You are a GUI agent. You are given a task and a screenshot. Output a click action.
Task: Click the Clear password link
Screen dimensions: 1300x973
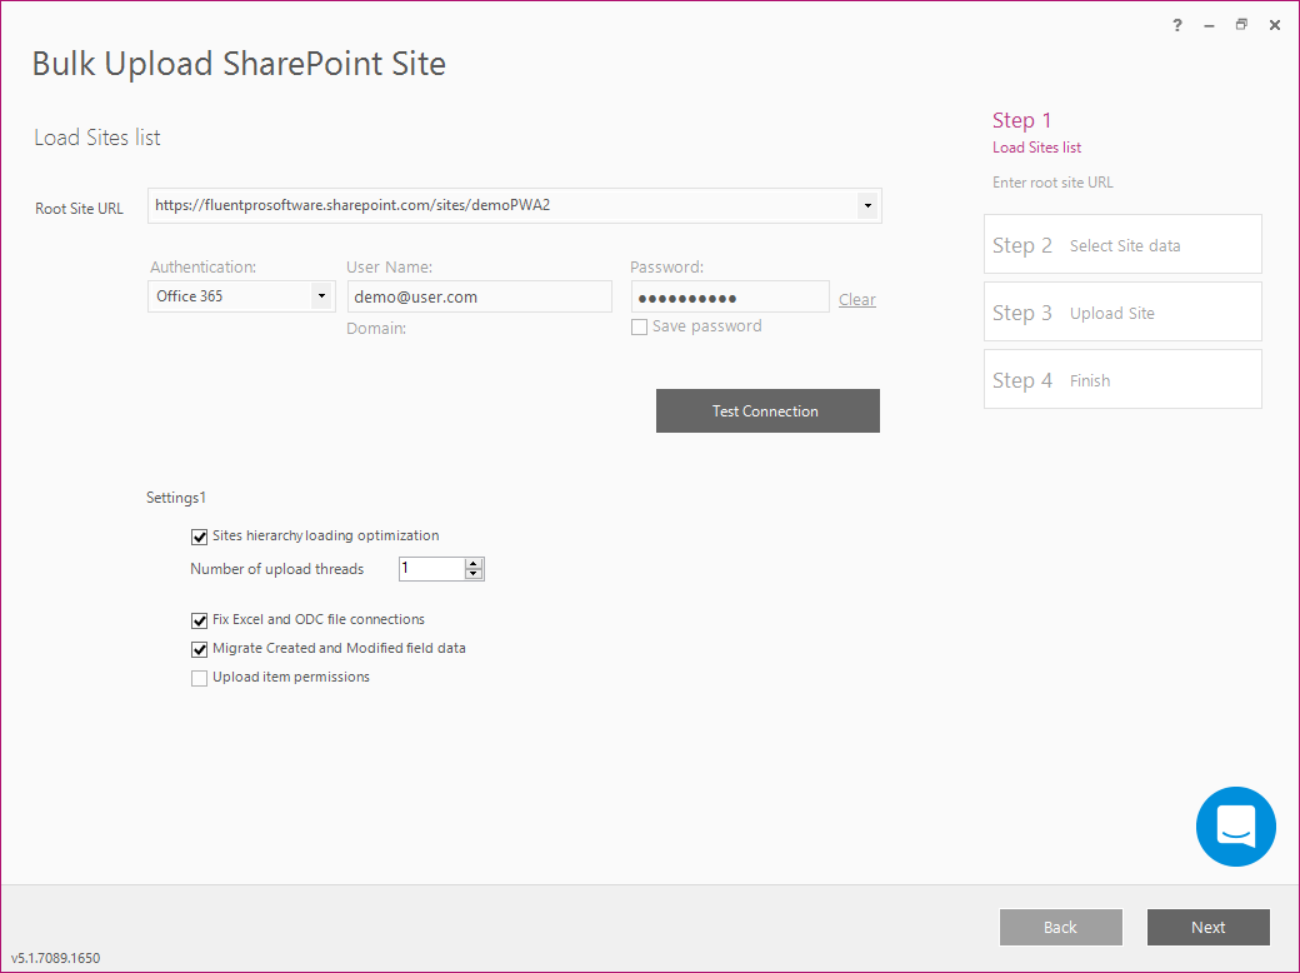[857, 300]
